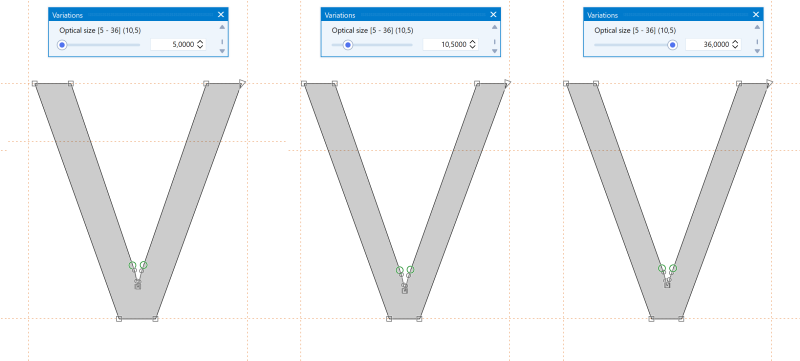Click the 10,5000 optical size value field

[451, 45]
